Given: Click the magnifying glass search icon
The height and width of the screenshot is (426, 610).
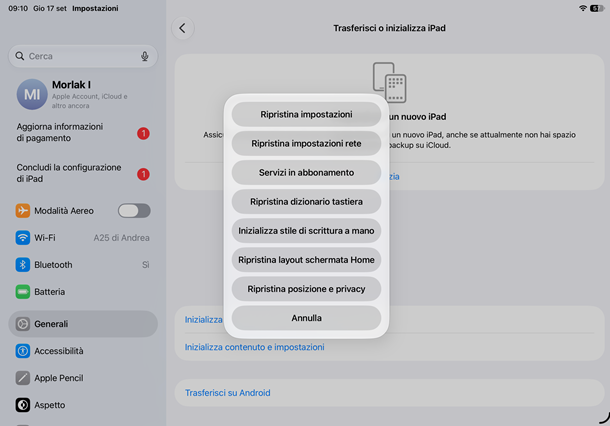Looking at the screenshot, I should point(20,56).
